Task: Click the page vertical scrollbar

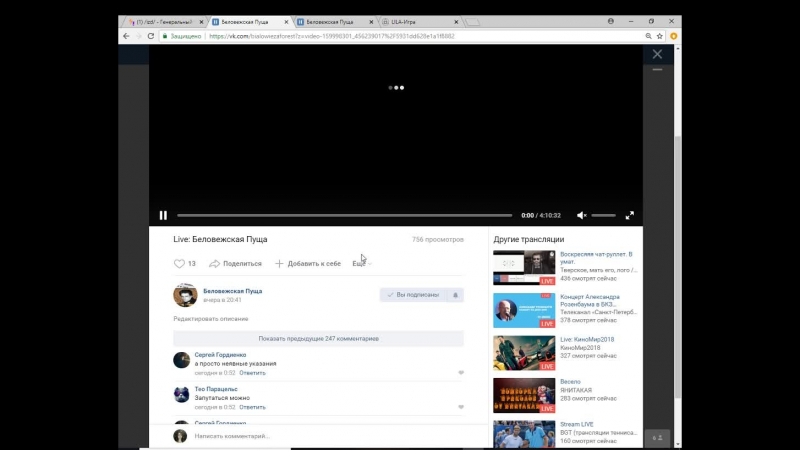Action: click(x=678, y=265)
